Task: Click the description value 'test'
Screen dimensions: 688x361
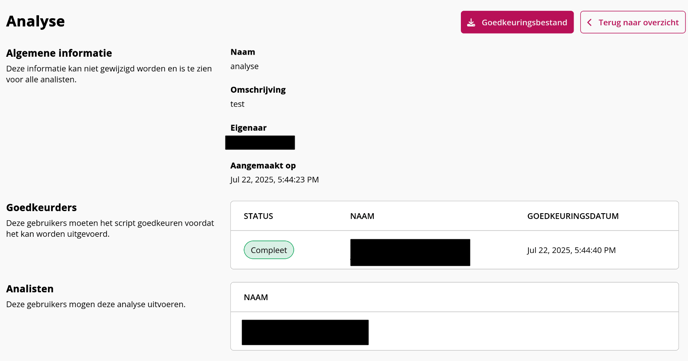Action: (x=237, y=104)
